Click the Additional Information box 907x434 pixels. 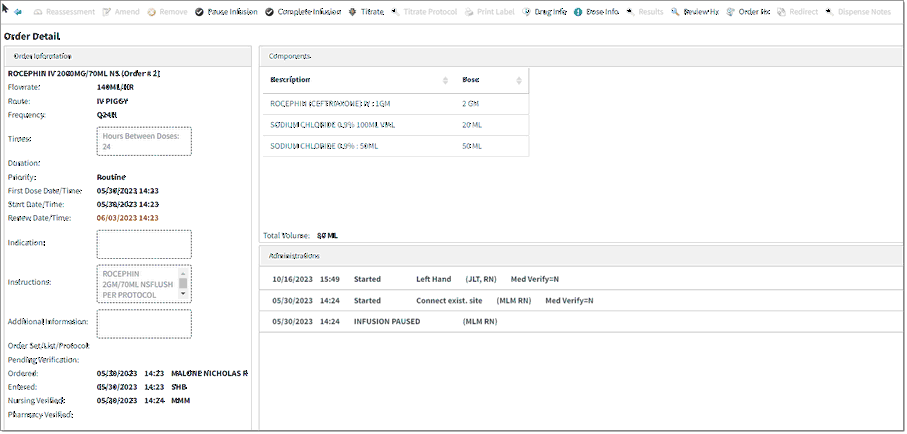click(x=144, y=324)
